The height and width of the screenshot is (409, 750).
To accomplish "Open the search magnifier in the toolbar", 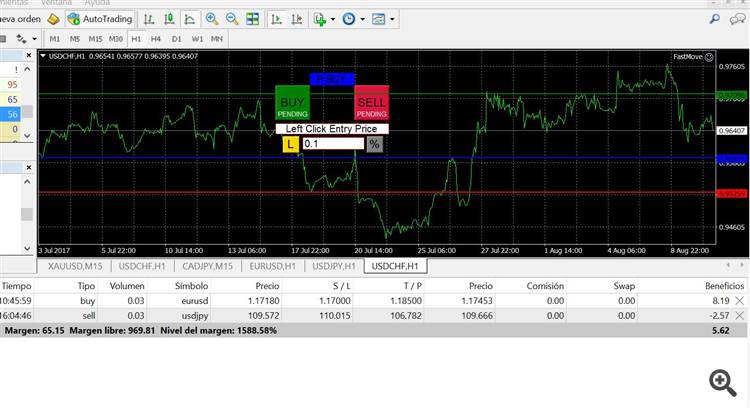I will (715, 19).
